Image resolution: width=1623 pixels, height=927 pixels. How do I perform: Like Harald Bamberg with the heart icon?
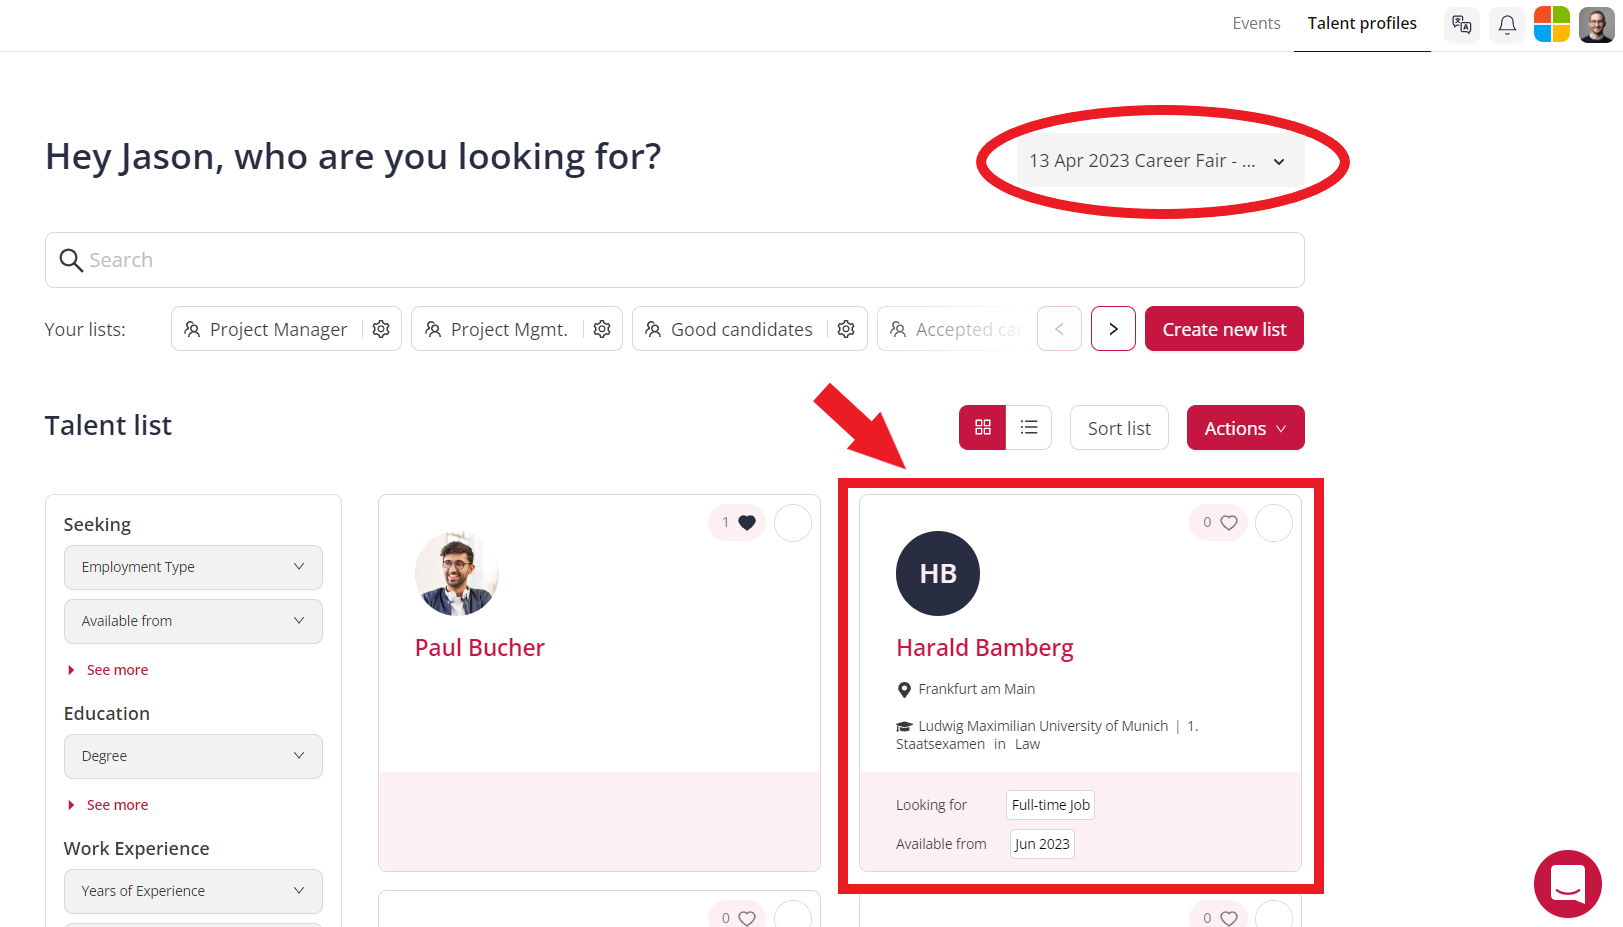point(1229,522)
